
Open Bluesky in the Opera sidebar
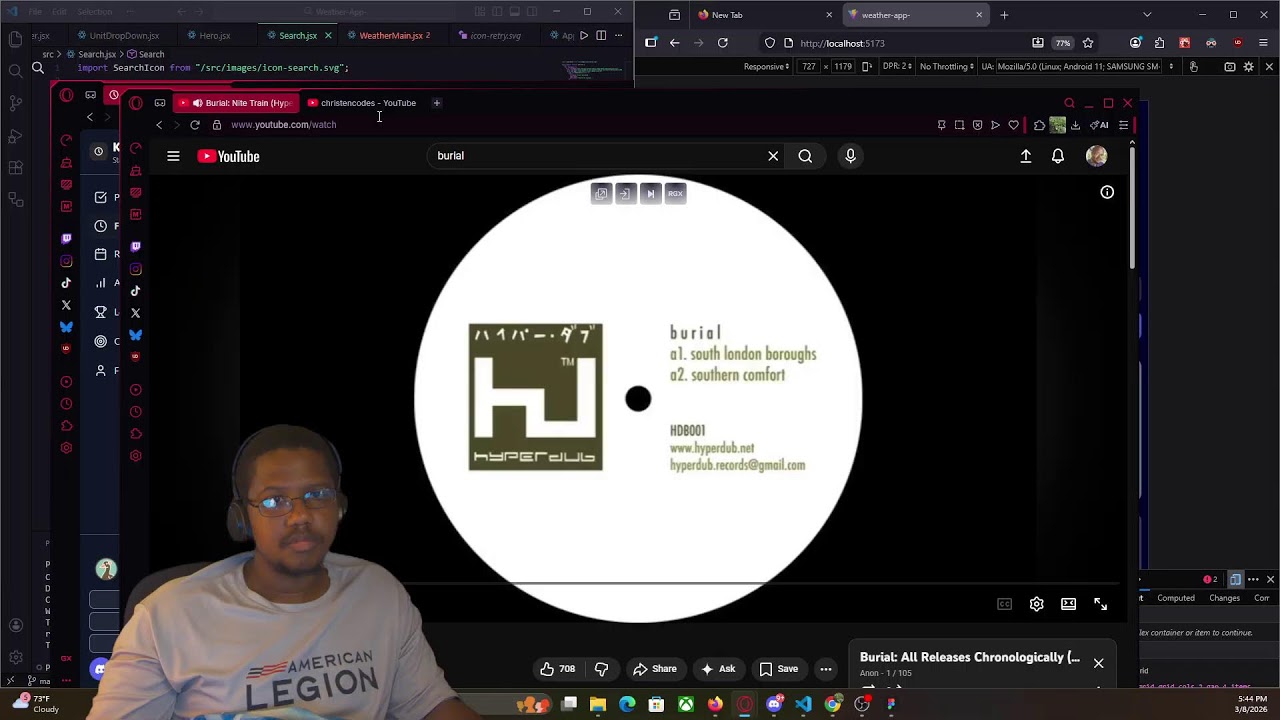coord(135,335)
